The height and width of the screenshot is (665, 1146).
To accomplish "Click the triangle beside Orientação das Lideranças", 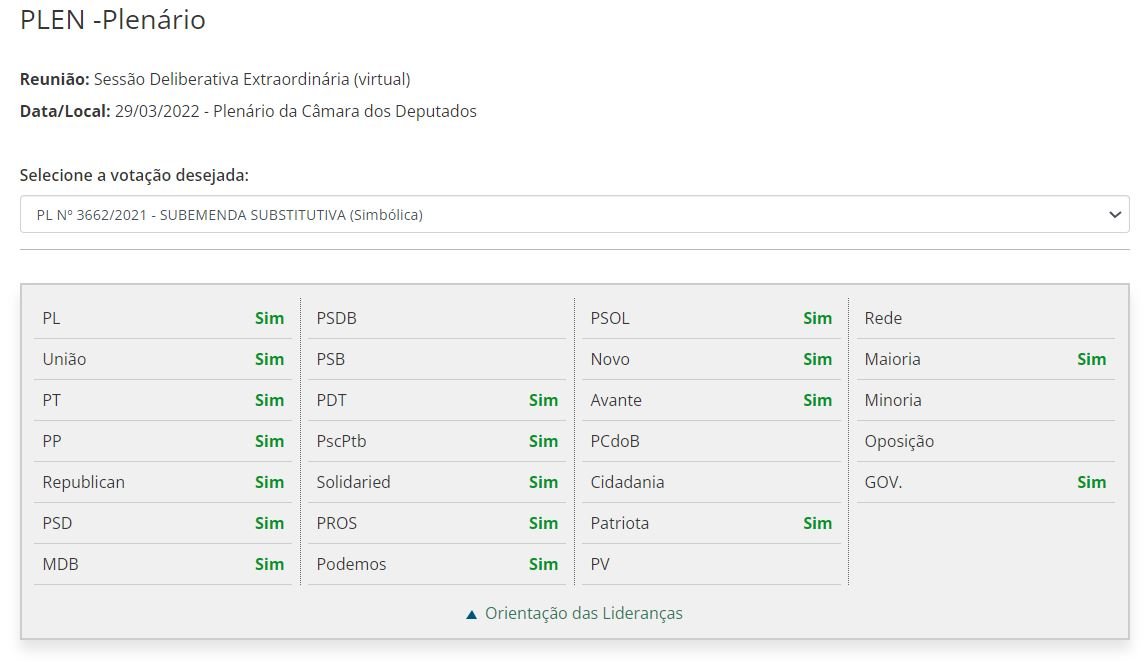I will coord(471,615).
